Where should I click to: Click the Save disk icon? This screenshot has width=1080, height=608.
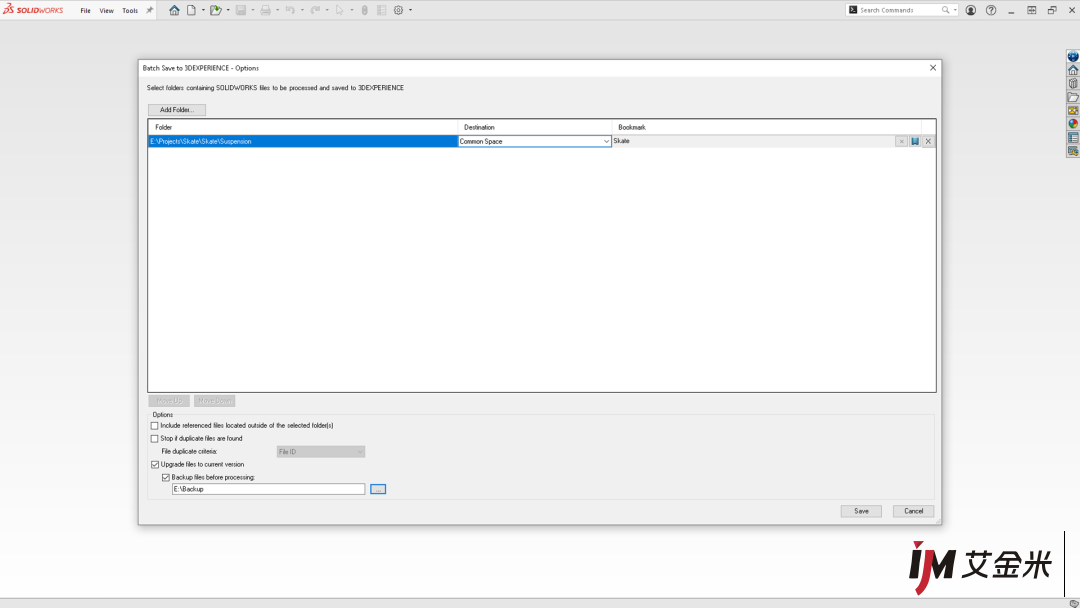pos(241,10)
